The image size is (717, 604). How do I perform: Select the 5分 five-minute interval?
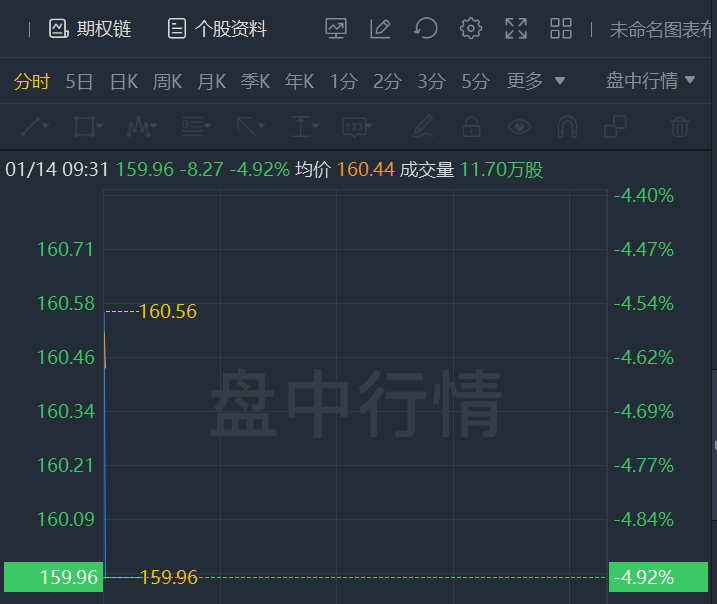click(x=476, y=81)
